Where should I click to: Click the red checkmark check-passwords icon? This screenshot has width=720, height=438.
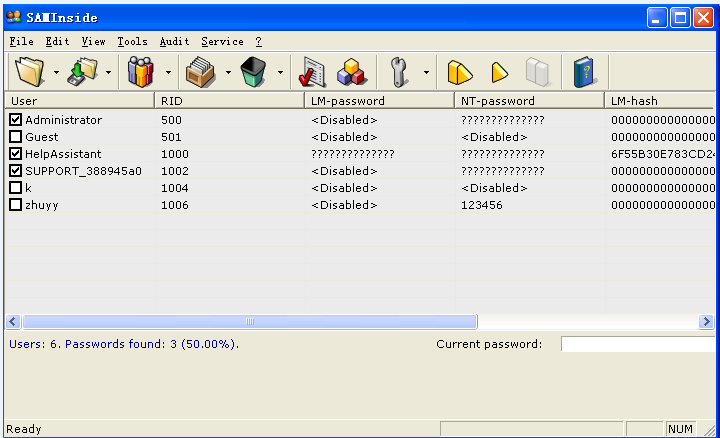pyautogui.click(x=312, y=72)
